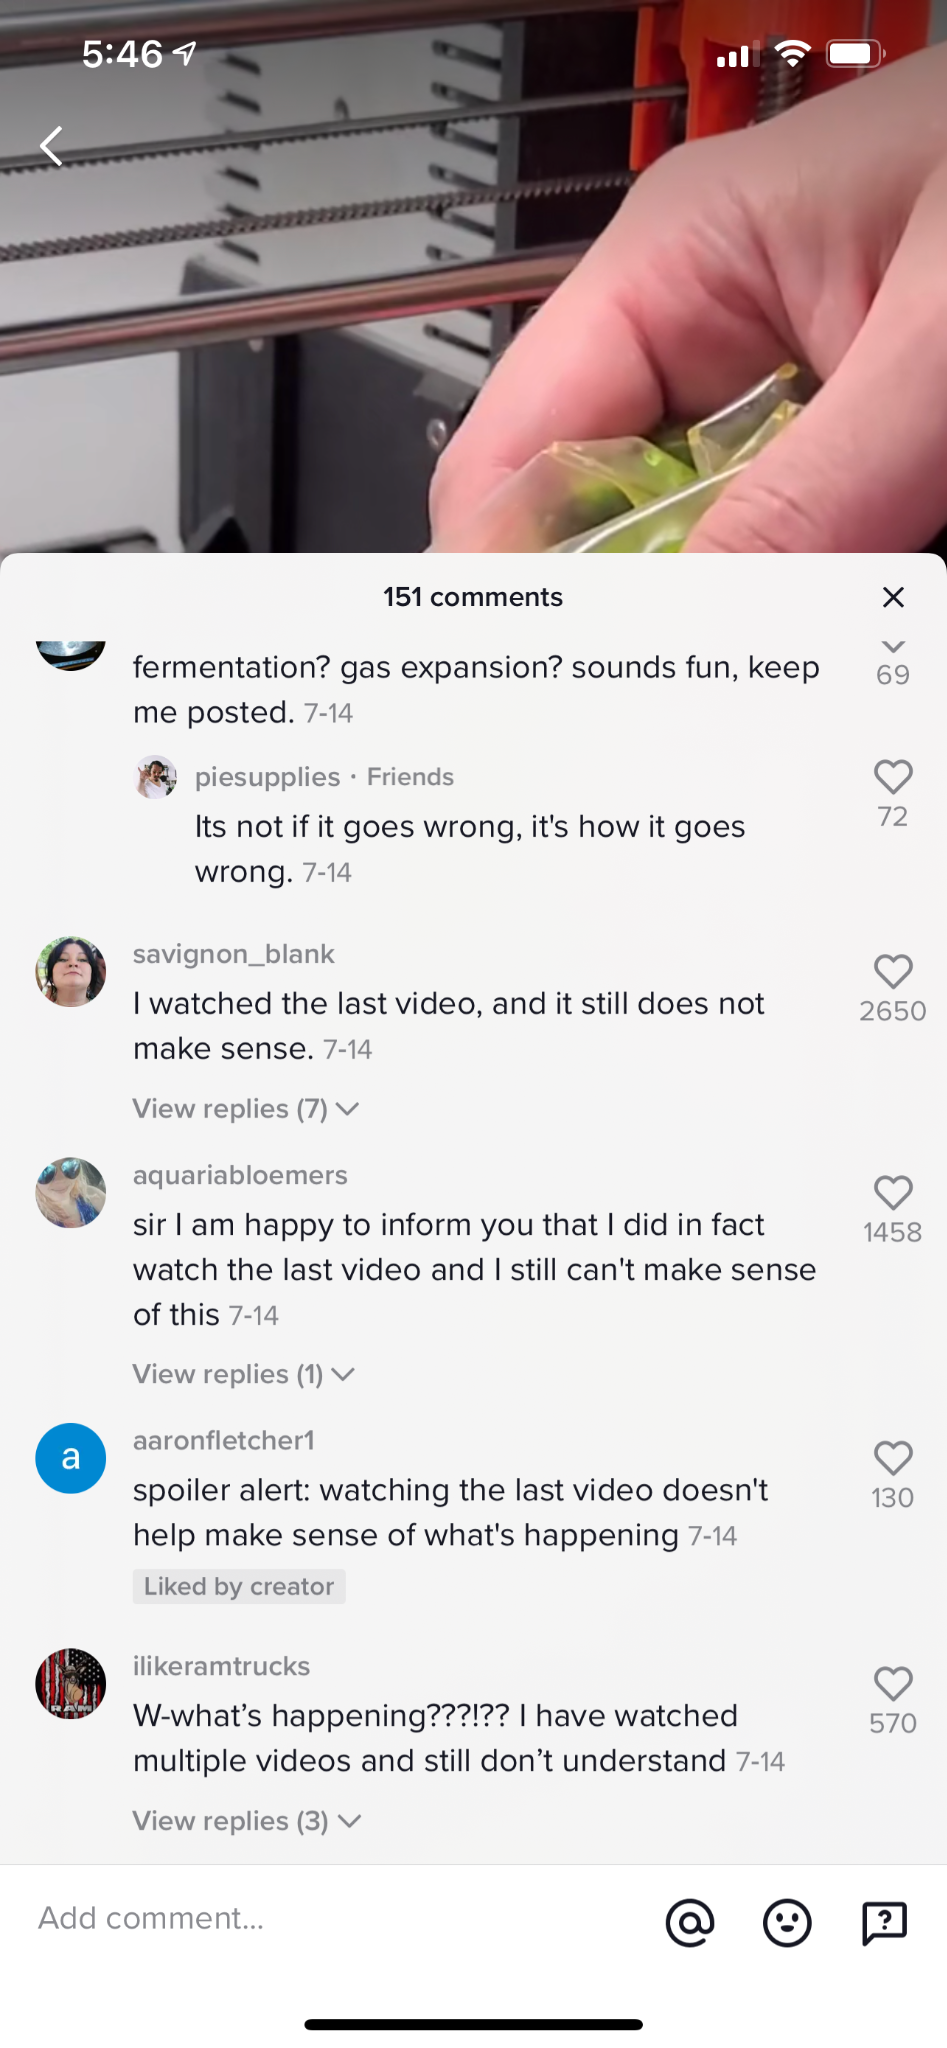Tap the back arrow over the video
This screenshot has width=947, height=2048.
[52, 146]
